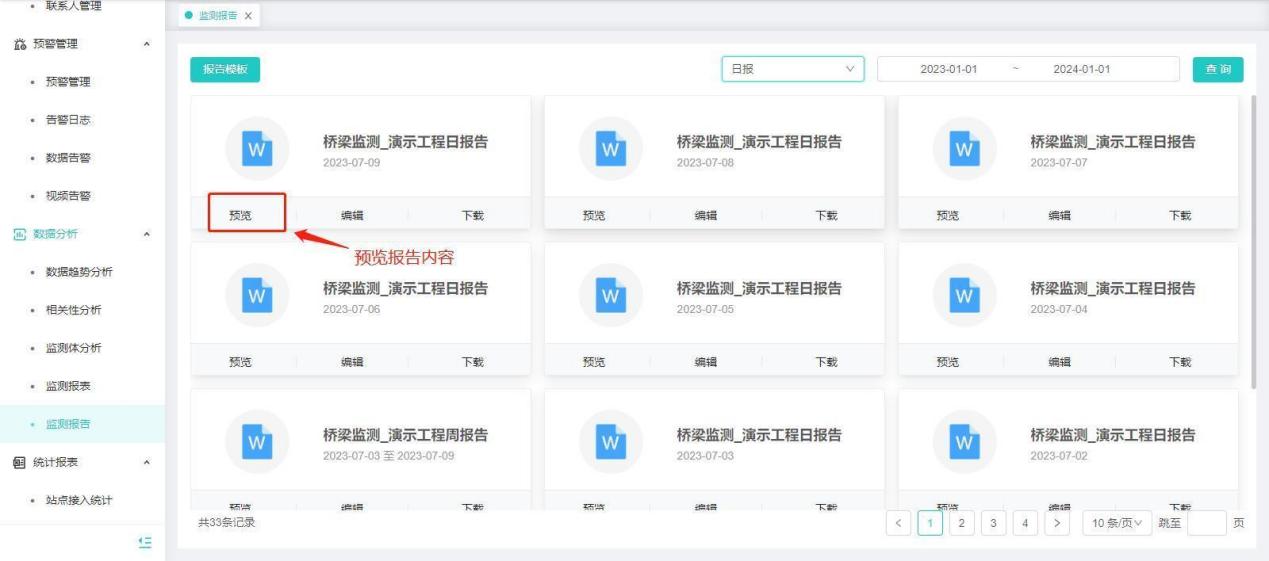Close the 监测报告 tab with X
The width and height of the screenshot is (1269, 561).
[x=248, y=16]
